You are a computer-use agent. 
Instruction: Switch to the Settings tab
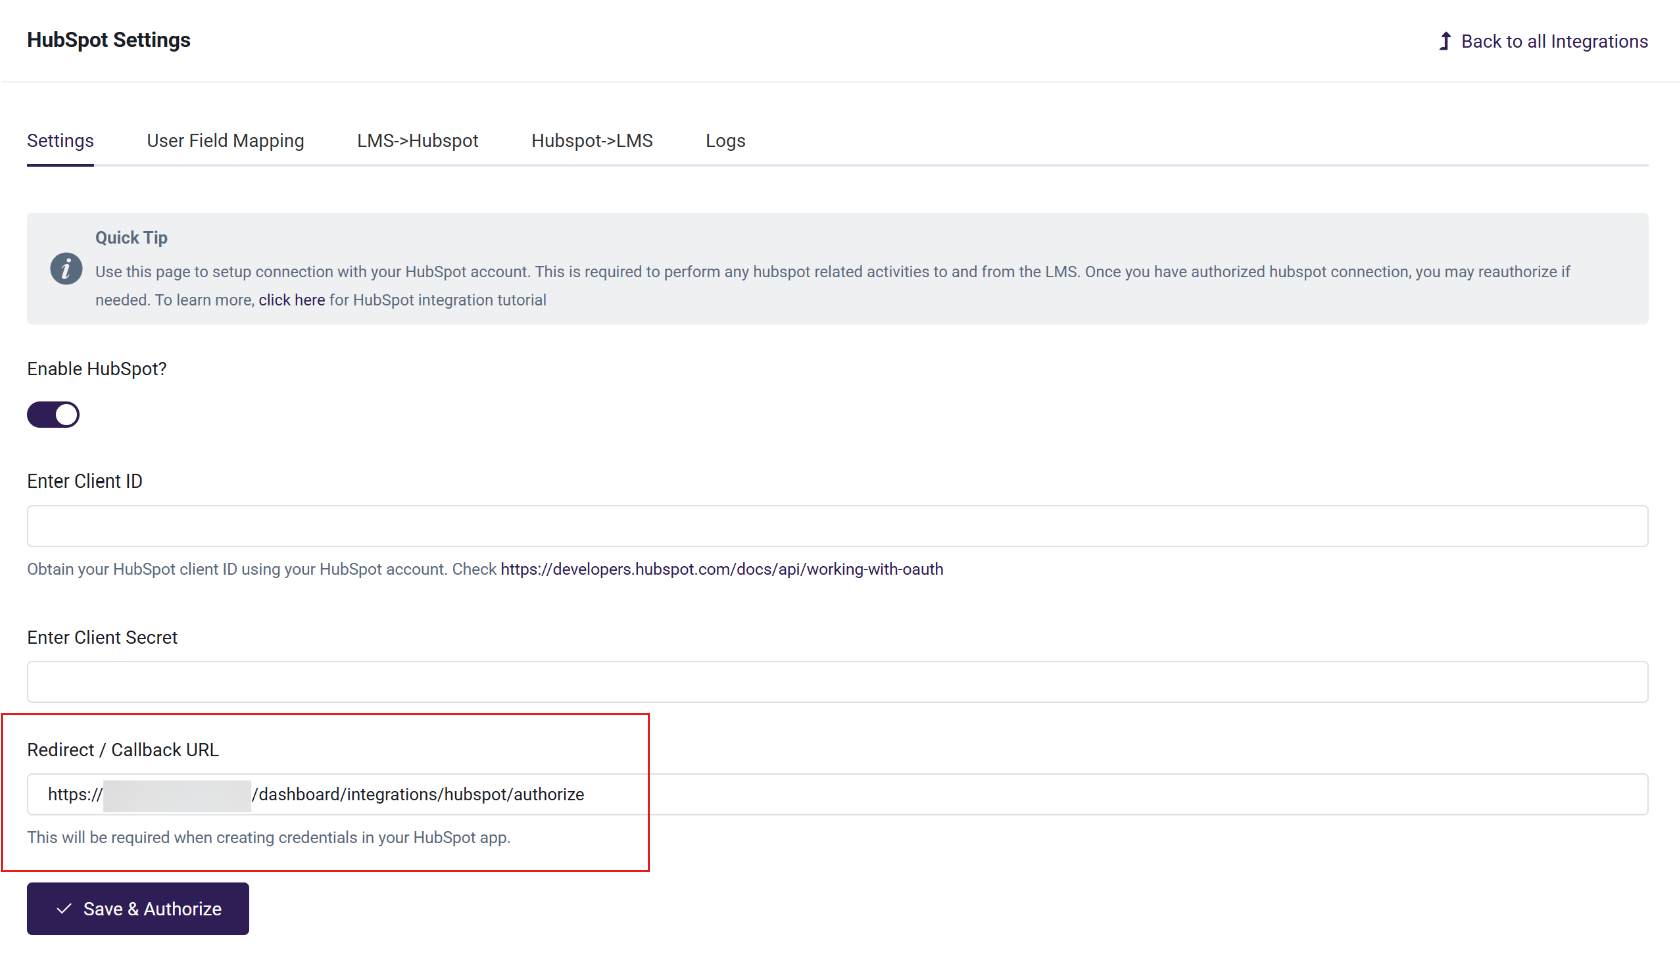[60, 141]
